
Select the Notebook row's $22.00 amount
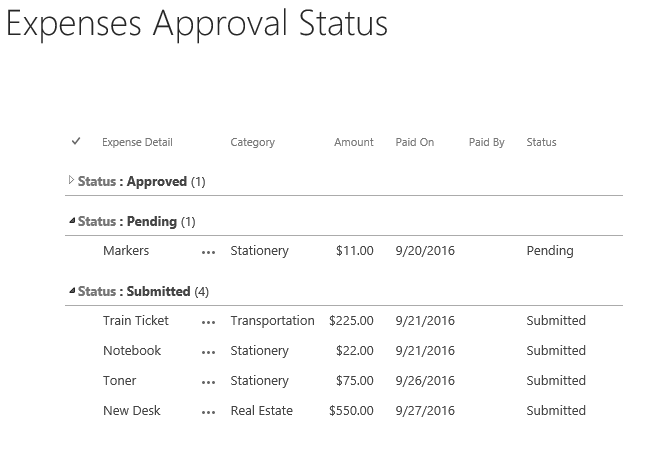(x=355, y=351)
